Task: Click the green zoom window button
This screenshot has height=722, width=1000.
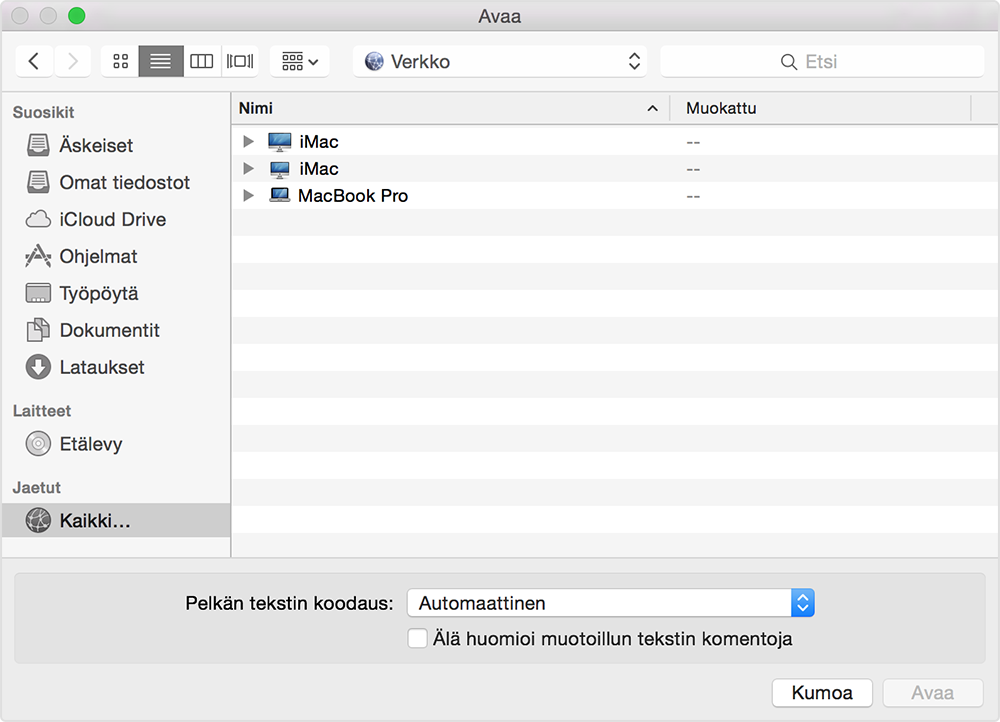Action: click(x=77, y=15)
